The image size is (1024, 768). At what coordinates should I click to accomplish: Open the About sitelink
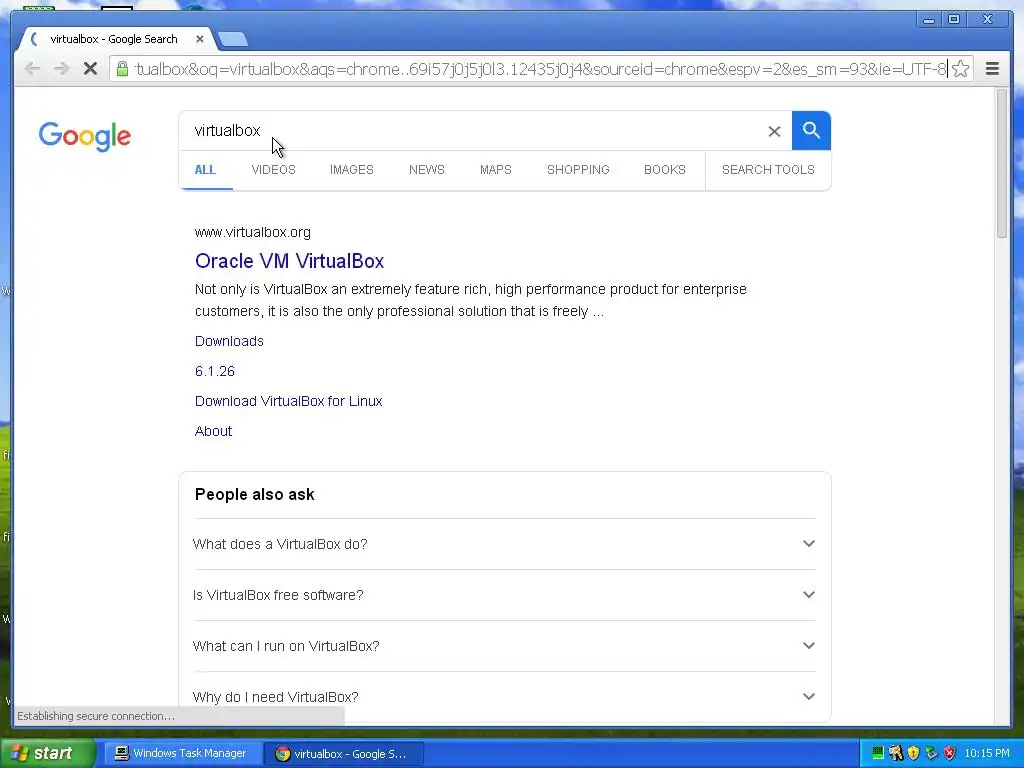point(214,431)
